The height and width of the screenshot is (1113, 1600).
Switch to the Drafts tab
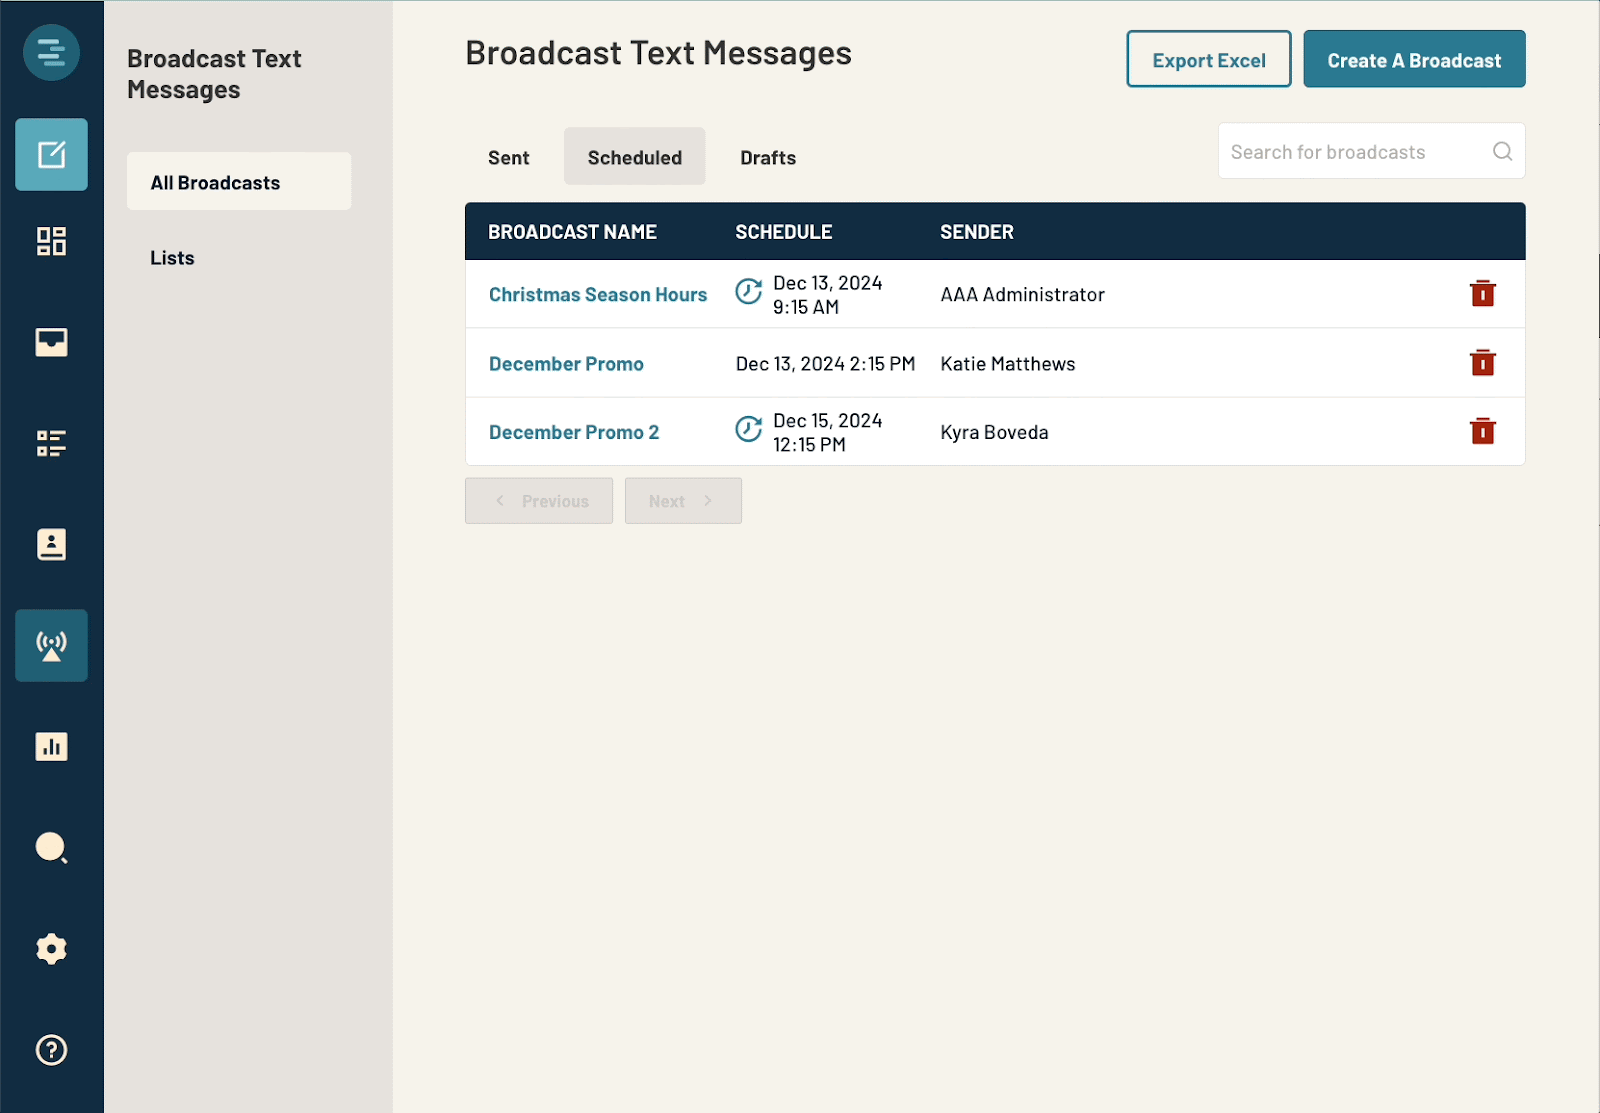(x=767, y=157)
